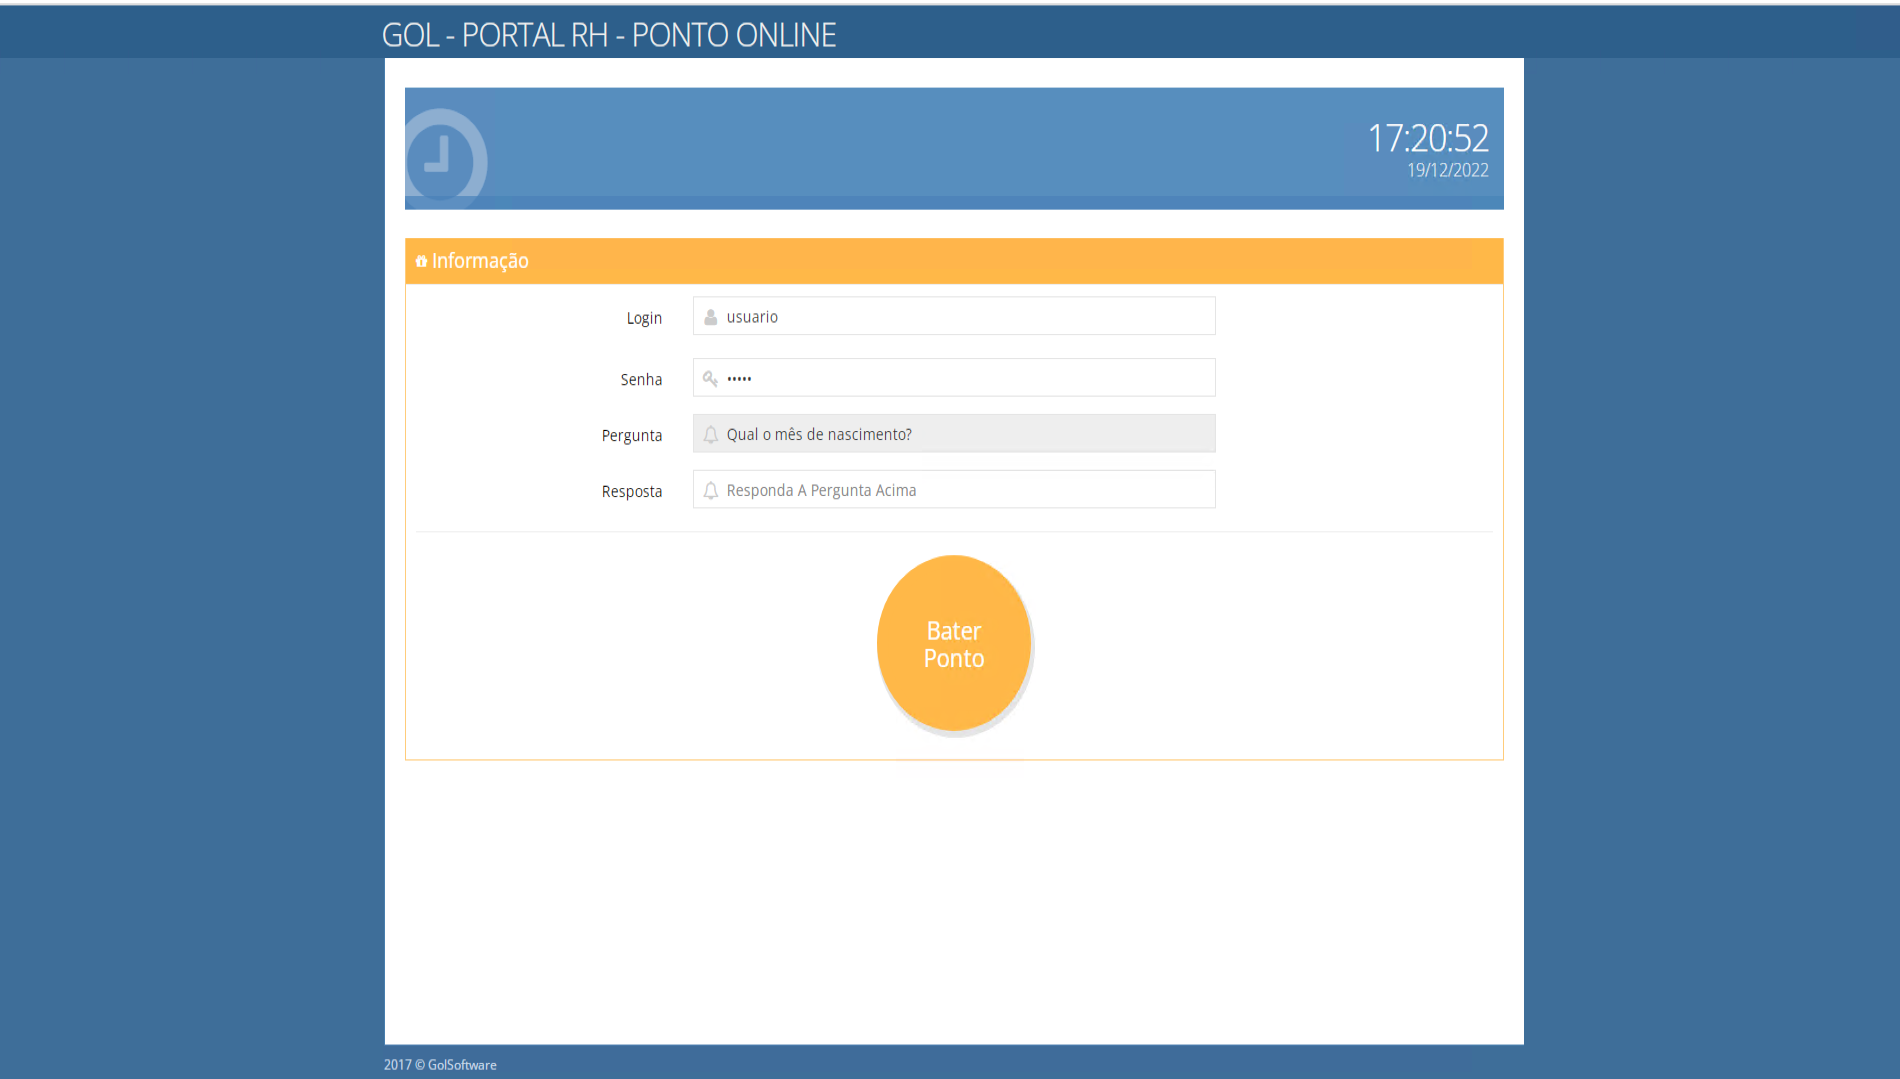This screenshot has height=1079, width=1900.
Task: Click the Bater Ponto round button
Action: coord(954,643)
